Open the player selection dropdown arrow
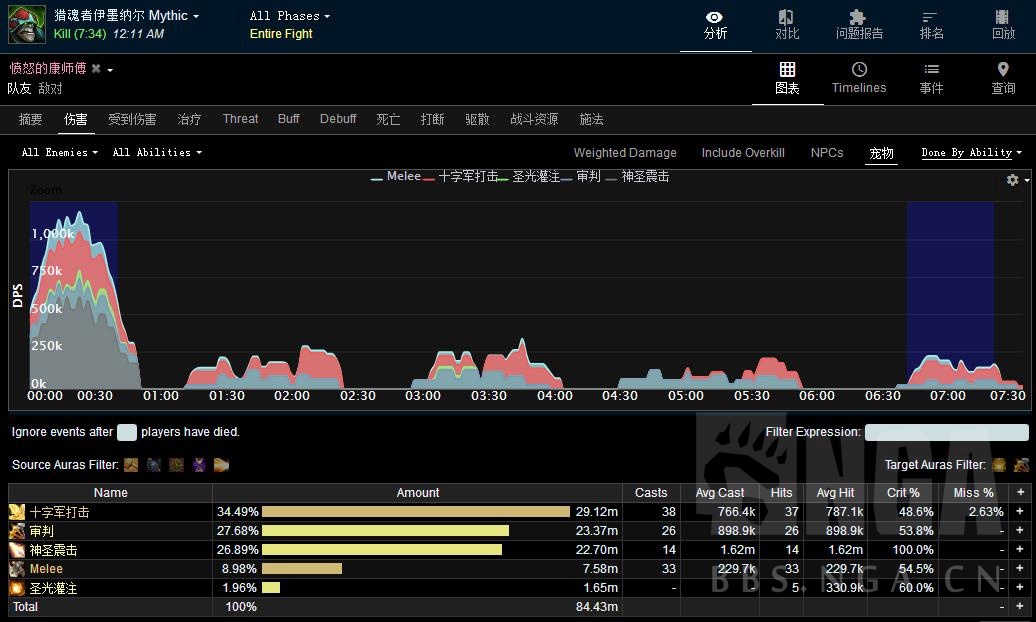This screenshot has height=622, width=1036. point(110,69)
